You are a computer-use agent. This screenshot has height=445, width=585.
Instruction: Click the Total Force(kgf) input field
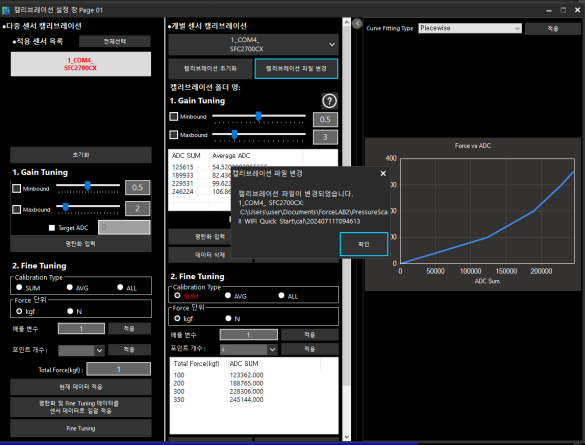119,369
